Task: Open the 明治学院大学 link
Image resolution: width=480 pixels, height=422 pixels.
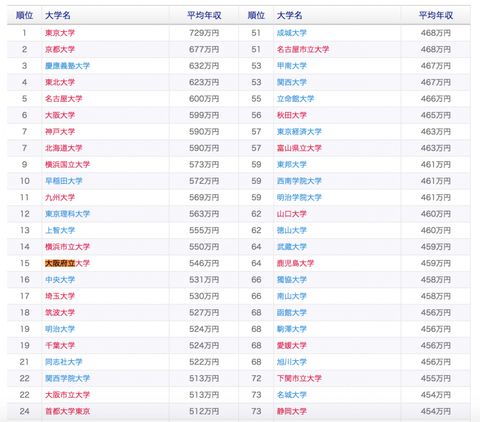Action: (x=299, y=197)
